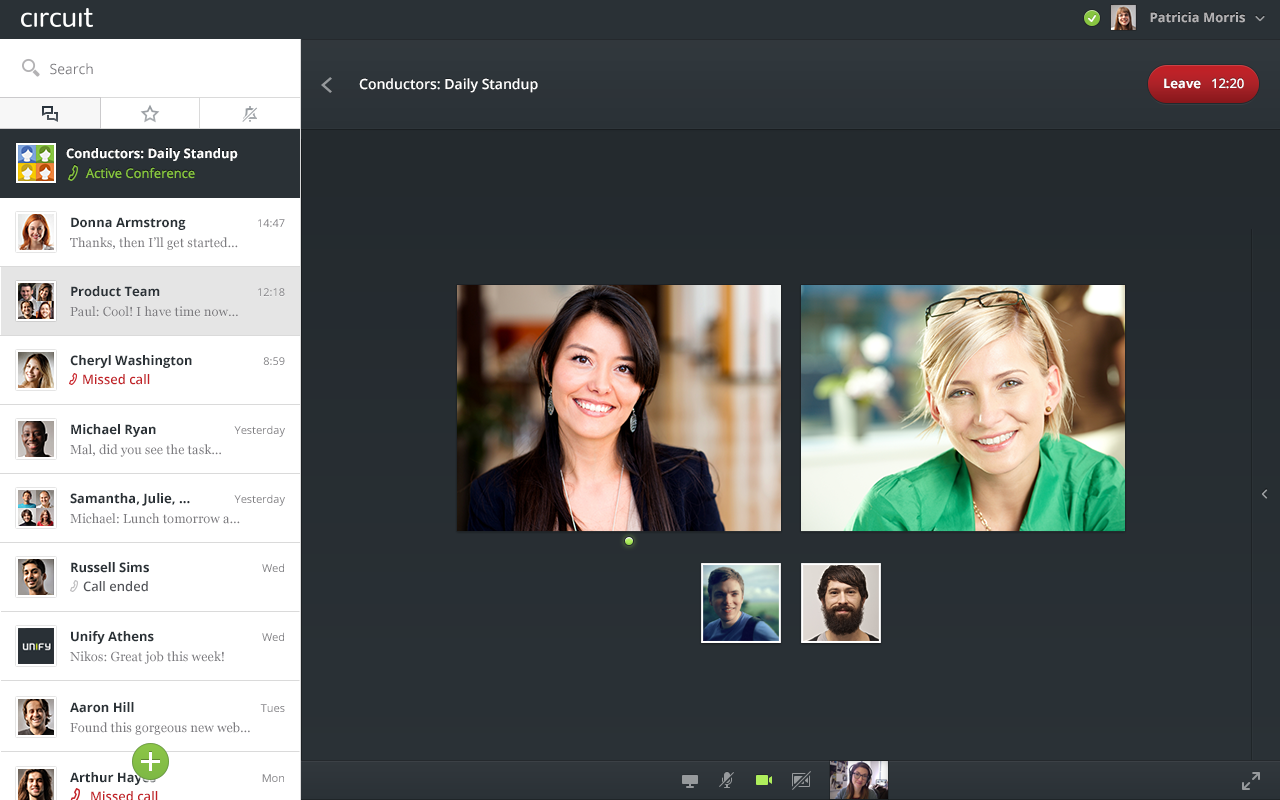Image resolution: width=1280 pixels, height=800 pixels.
Task: Select the dark-haired woman's video tile
Action: click(x=619, y=408)
